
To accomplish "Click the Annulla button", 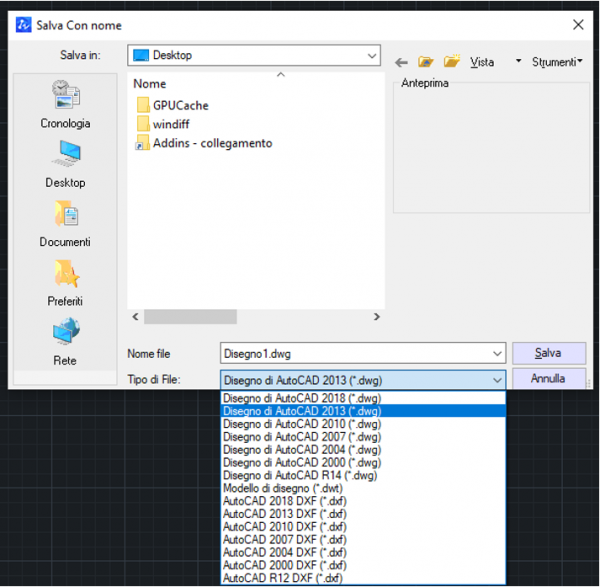I will [549, 378].
